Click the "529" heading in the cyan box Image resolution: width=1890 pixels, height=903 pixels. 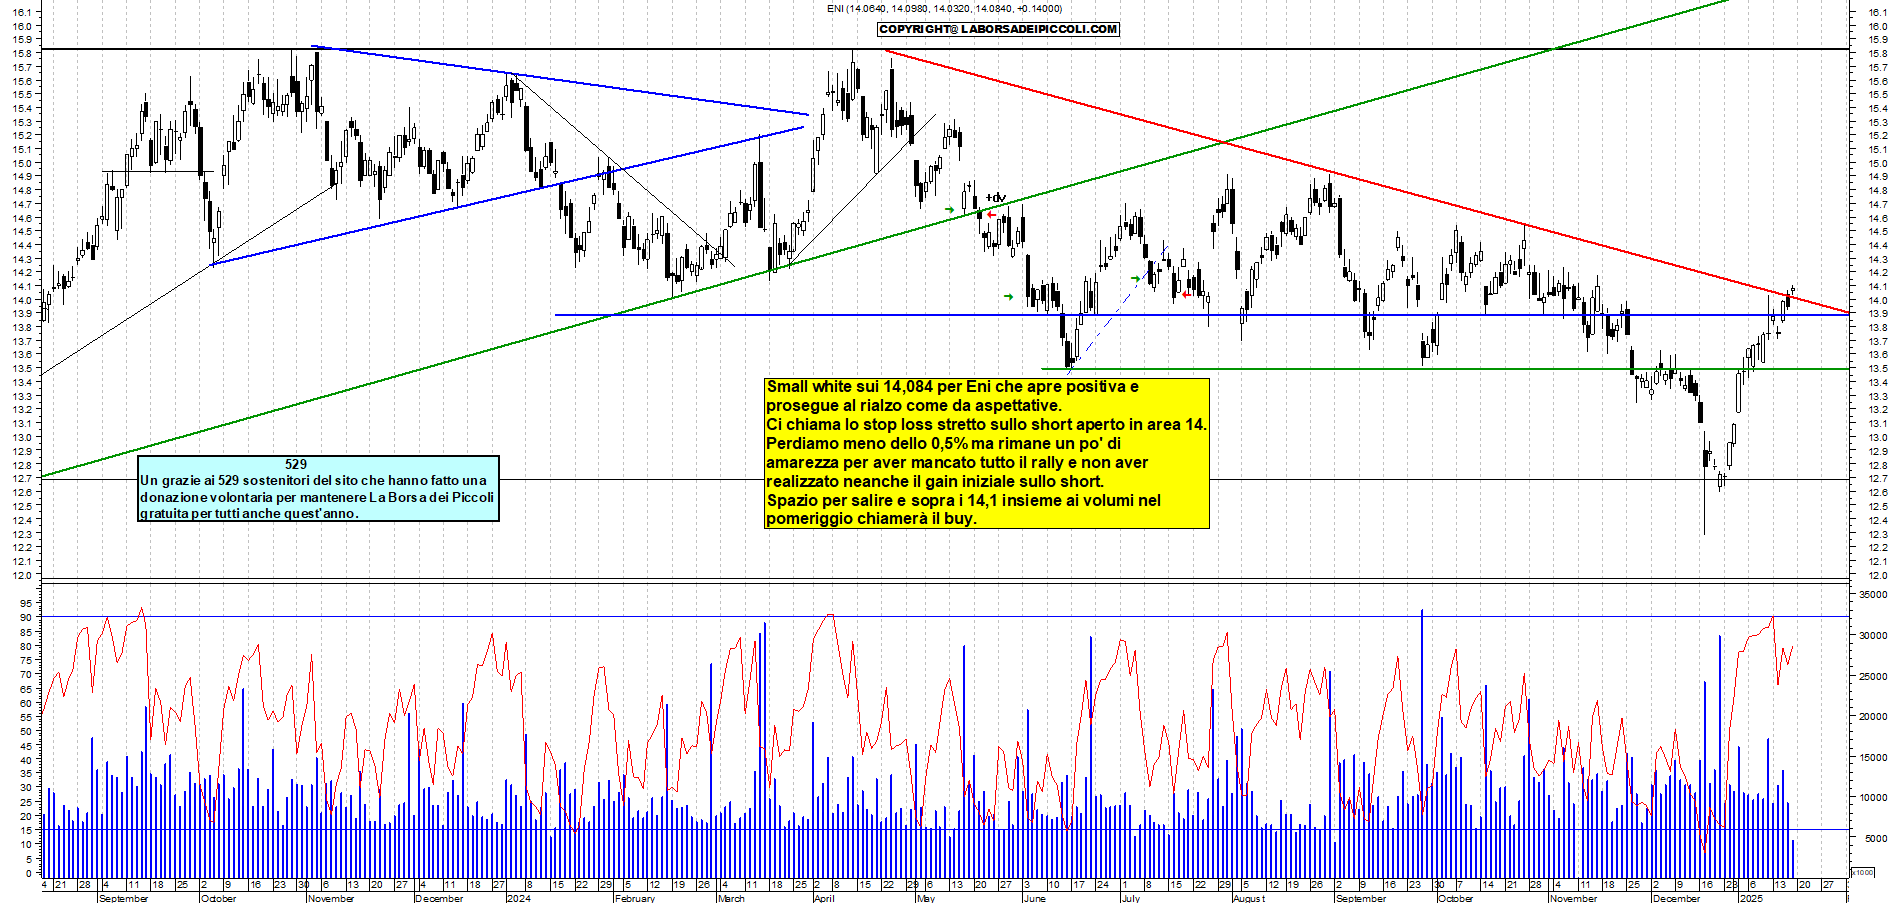point(296,464)
